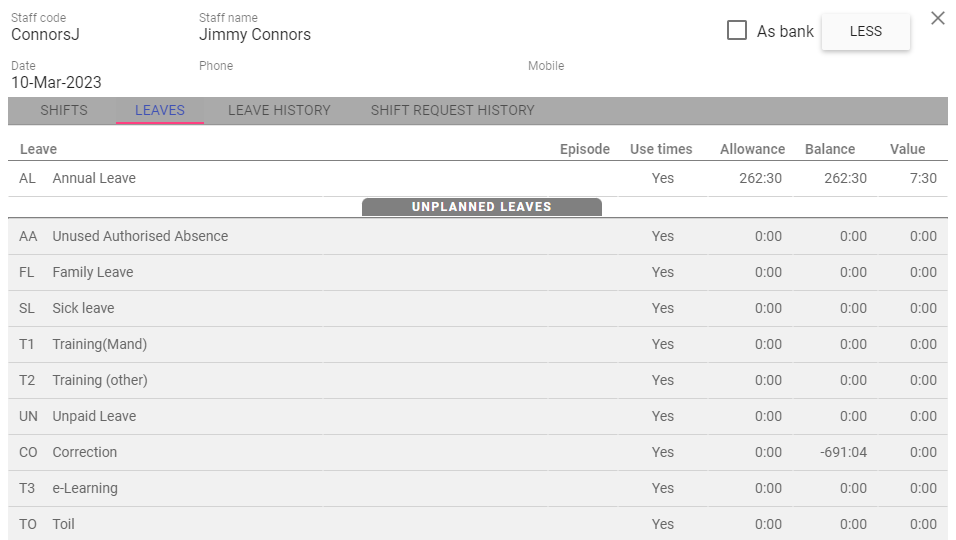Select the Annual Leave row

pos(94,178)
